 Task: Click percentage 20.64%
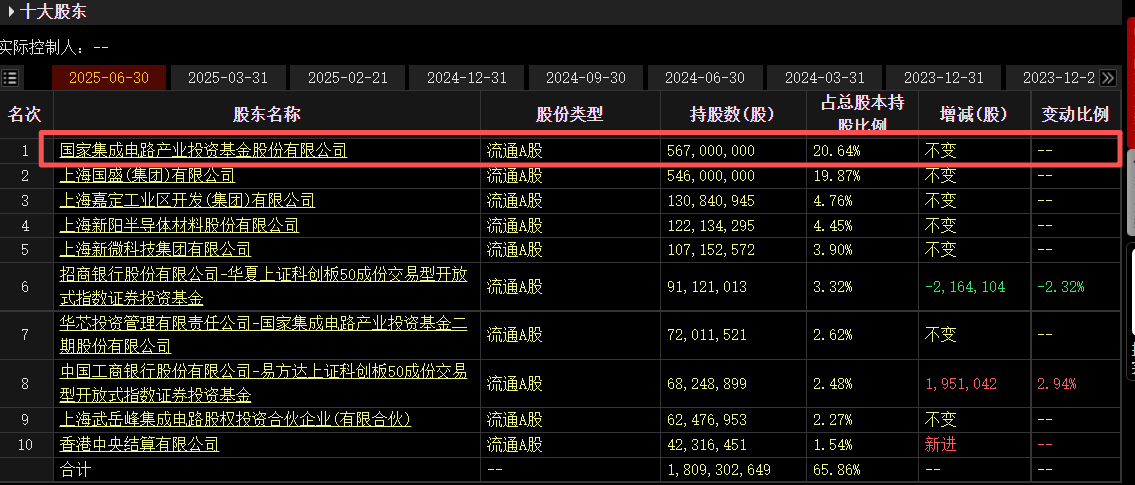(836, 151)
